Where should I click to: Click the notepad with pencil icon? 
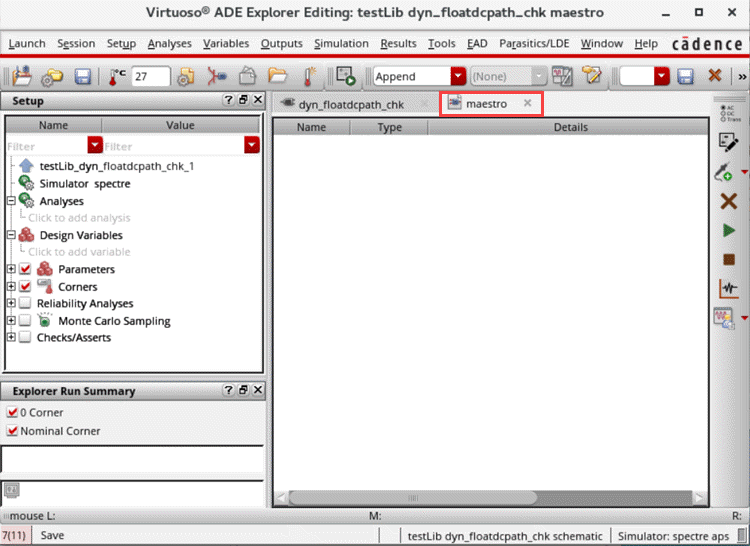592,76
